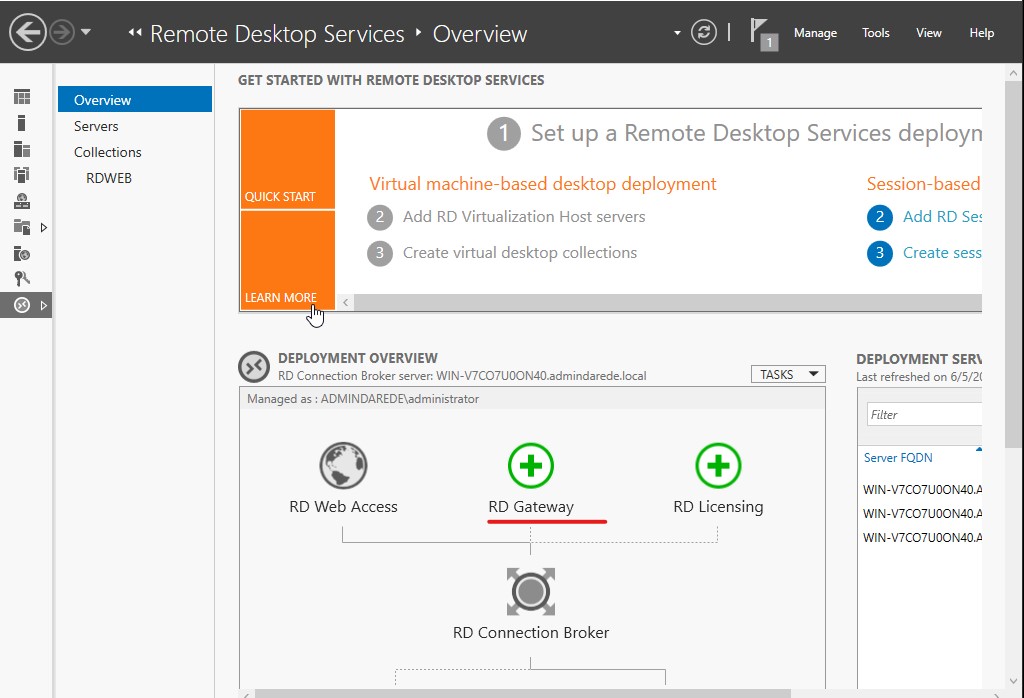This screenshot has height=698, width=1024.
Task: Sort by Server FQDN column header
Action: [898, 458]
